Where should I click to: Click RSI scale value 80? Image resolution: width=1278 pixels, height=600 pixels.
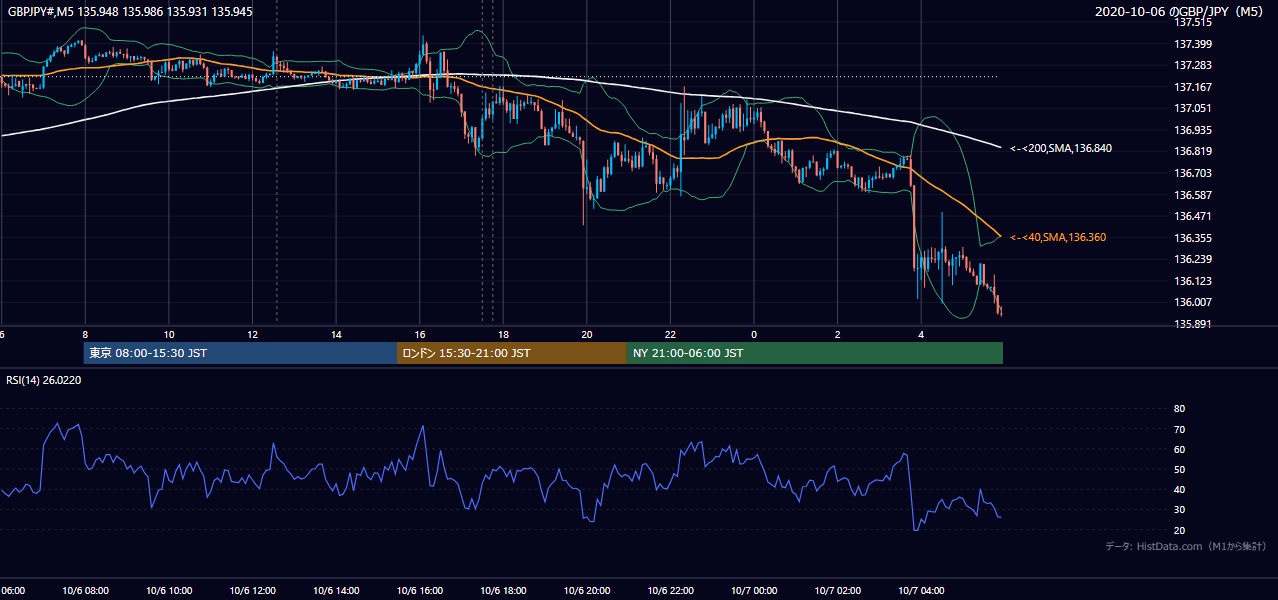click(1179, 409)
